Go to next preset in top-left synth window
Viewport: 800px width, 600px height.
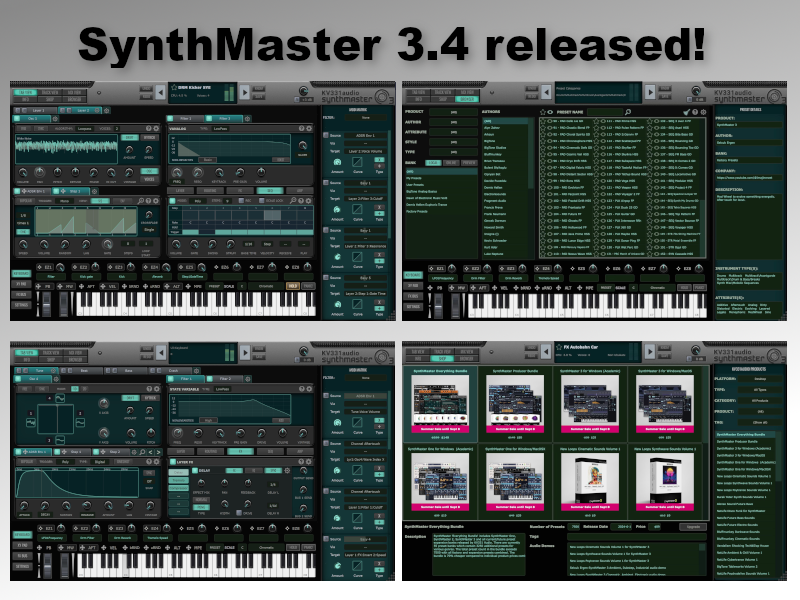tap(245, 92)
